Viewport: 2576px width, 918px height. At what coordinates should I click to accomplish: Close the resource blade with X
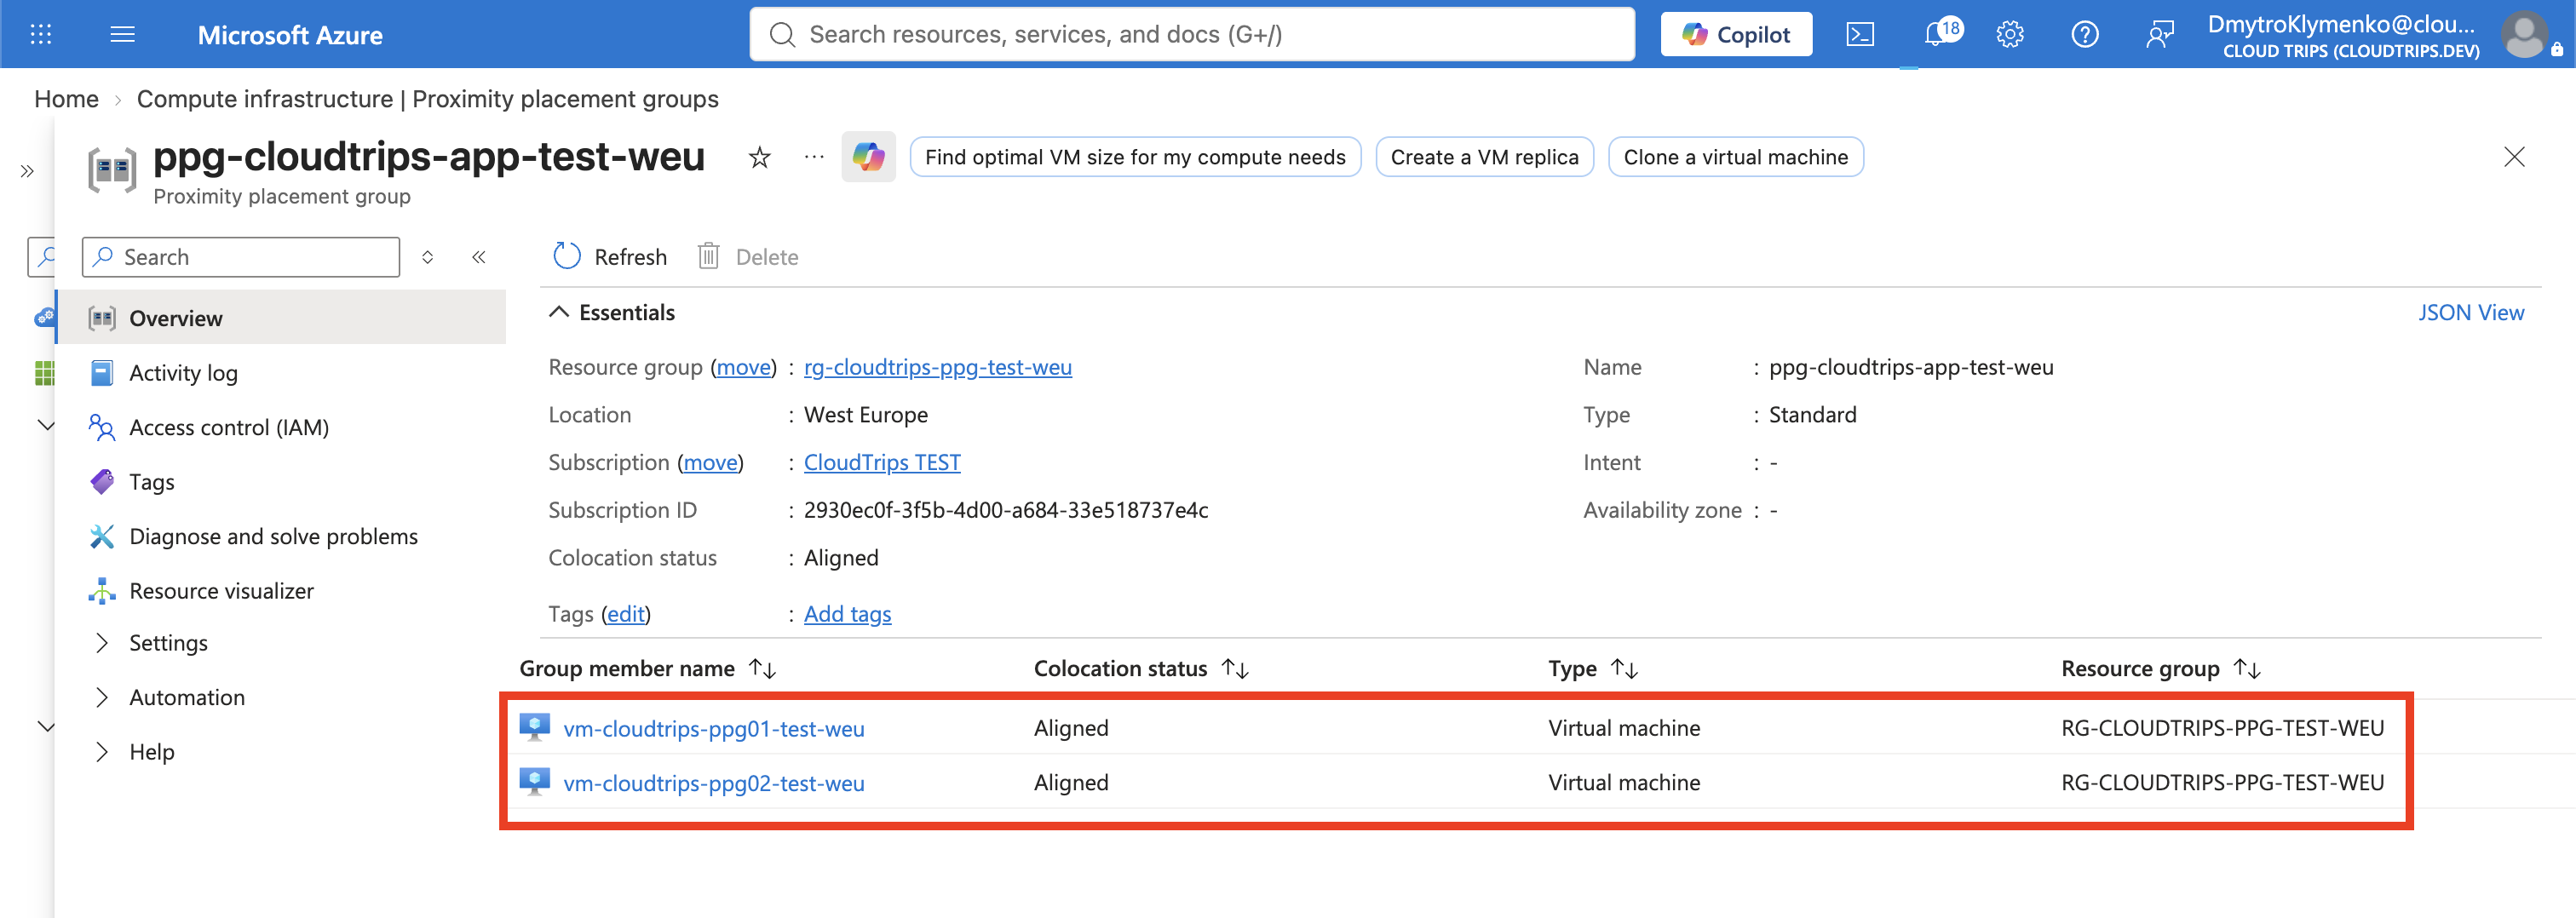(2514, 157)
